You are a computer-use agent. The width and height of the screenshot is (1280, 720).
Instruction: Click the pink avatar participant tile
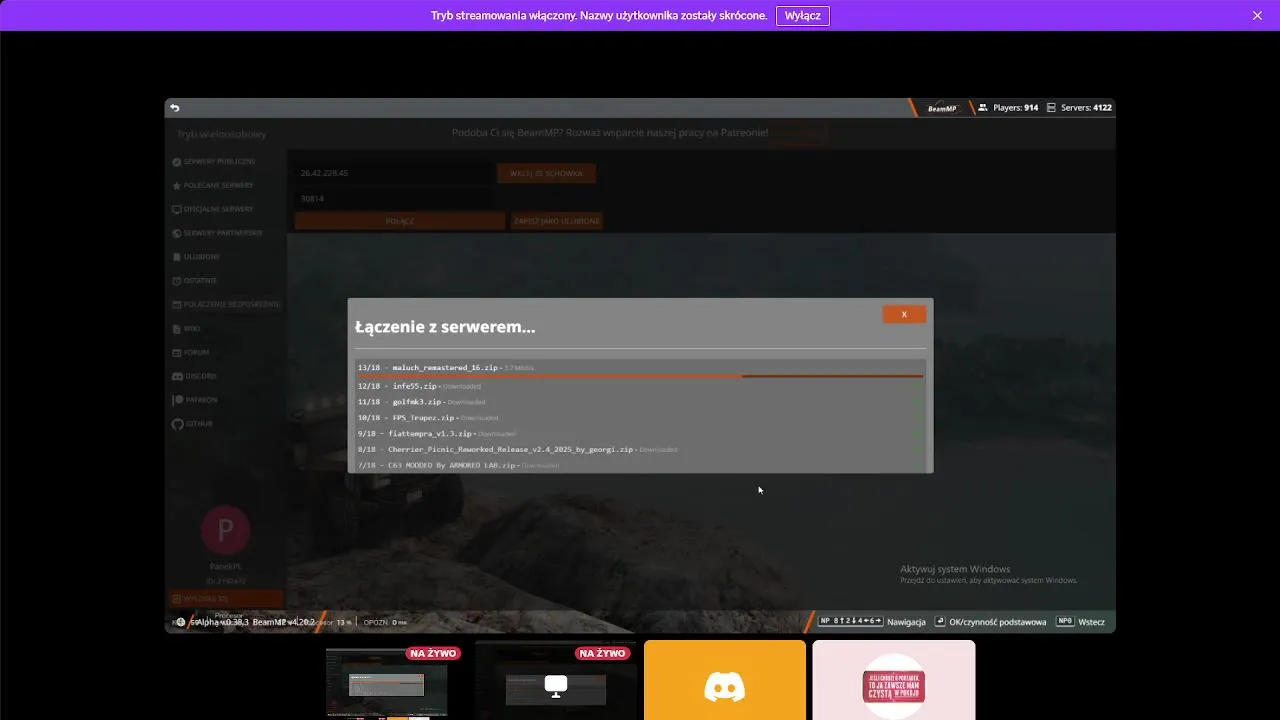pyautogui.click(x=894, y=680)
